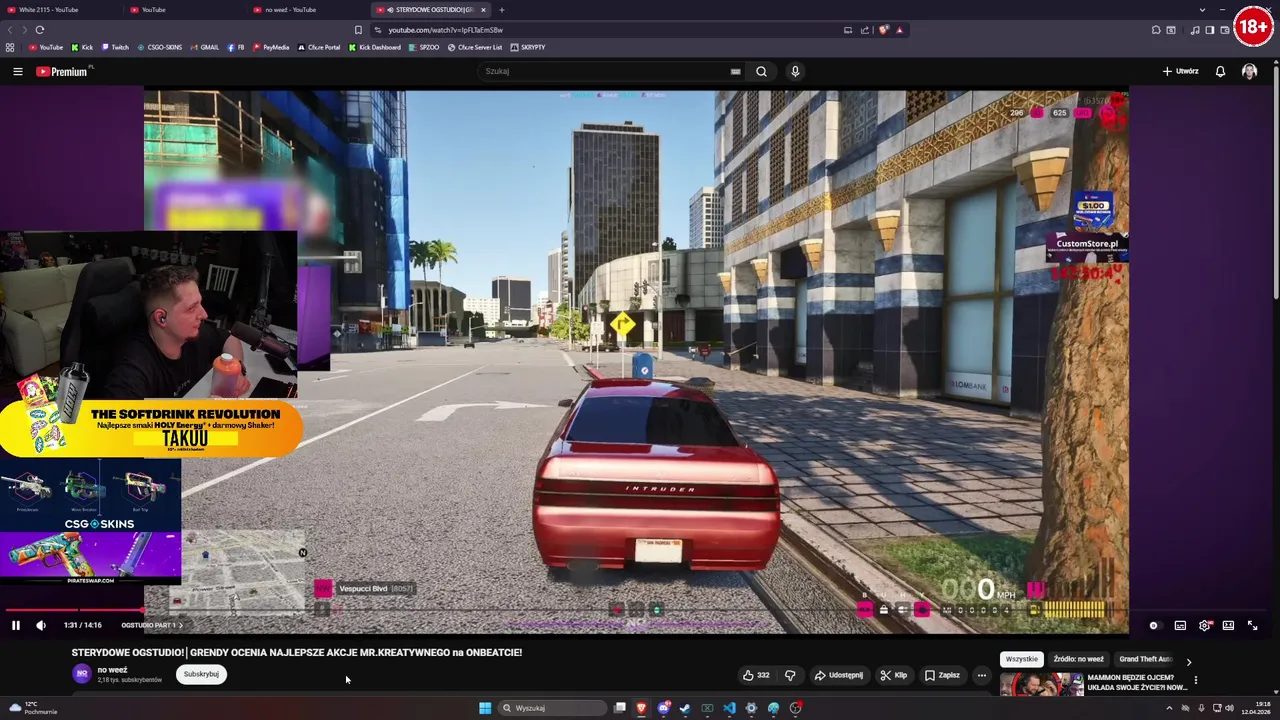This screenshot has height=720, width=1280.
Task: Open a new browser tab
Action: tap(502, 9)
